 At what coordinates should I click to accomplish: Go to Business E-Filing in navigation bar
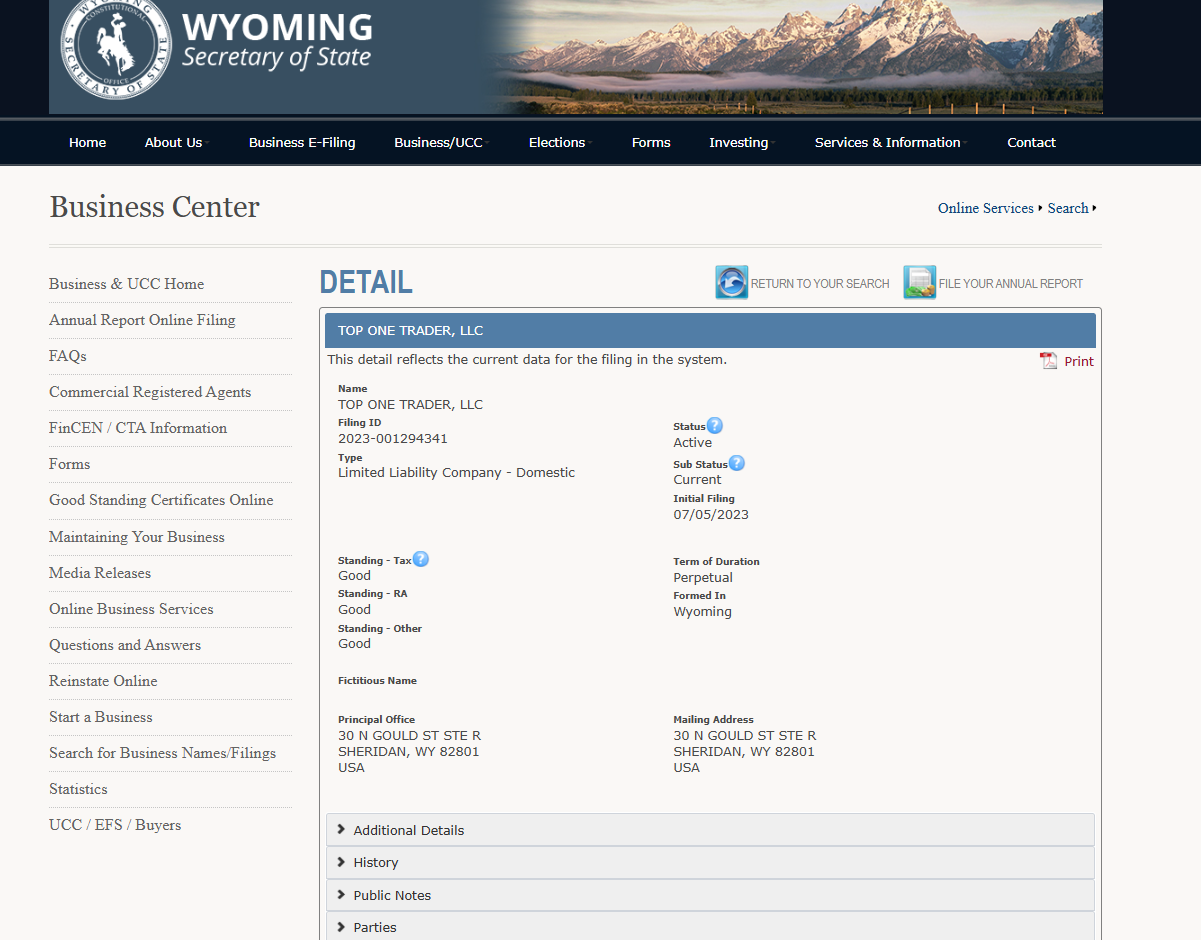coord(302,142)
